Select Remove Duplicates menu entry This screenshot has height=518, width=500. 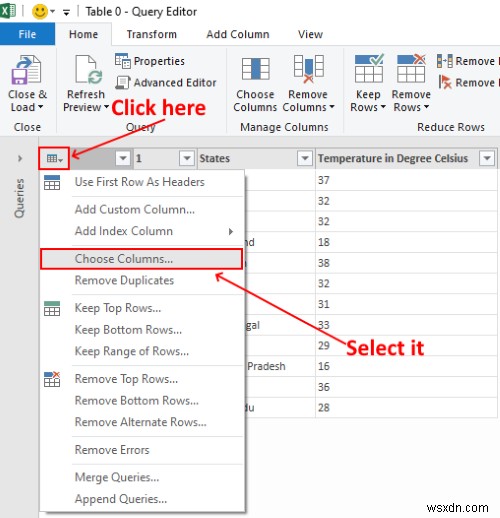click(x=142, y=280)
